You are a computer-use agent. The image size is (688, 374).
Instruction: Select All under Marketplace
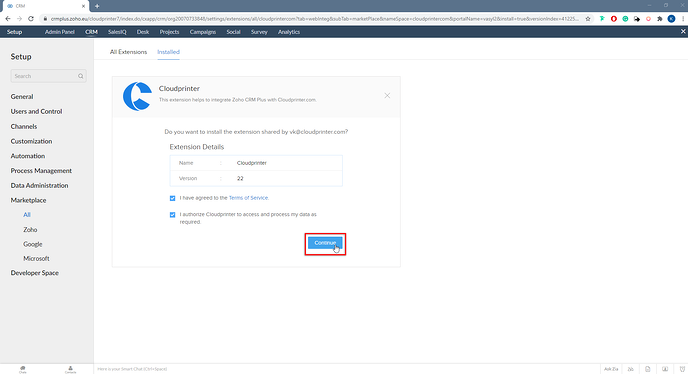[x=27, y=215]
